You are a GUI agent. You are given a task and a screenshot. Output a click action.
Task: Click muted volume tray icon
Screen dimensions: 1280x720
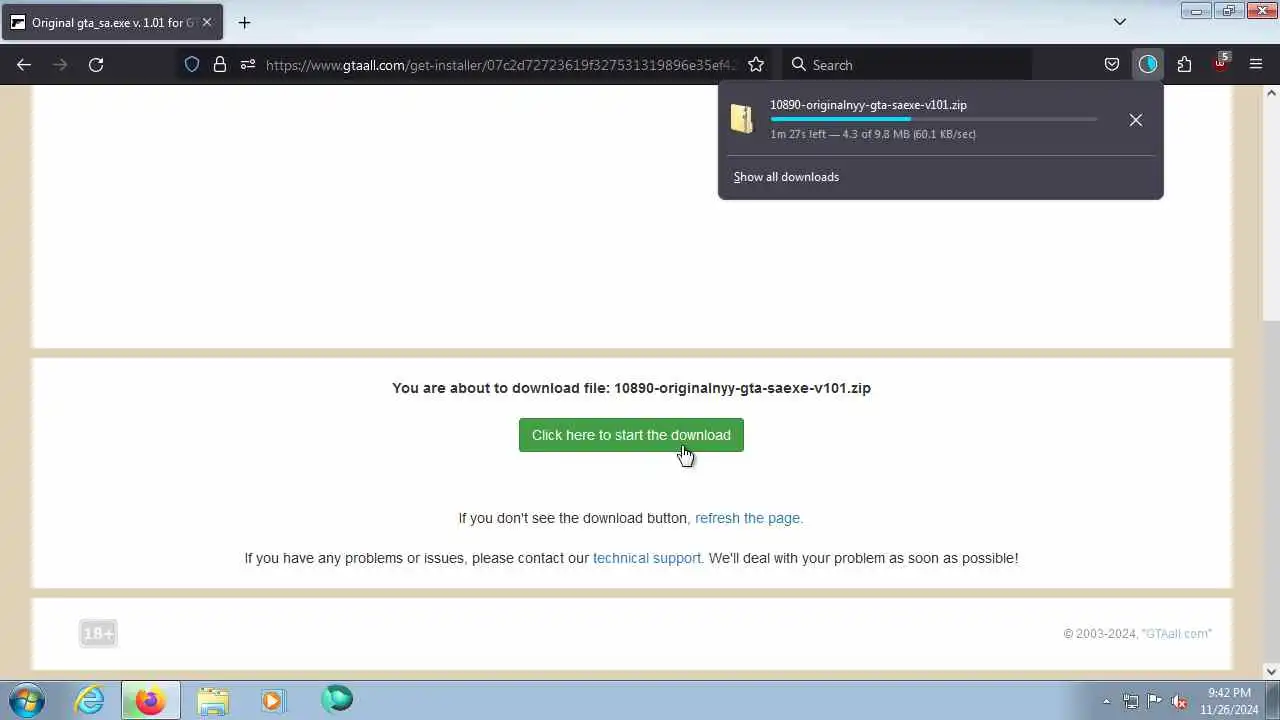tap(1179, 701)
